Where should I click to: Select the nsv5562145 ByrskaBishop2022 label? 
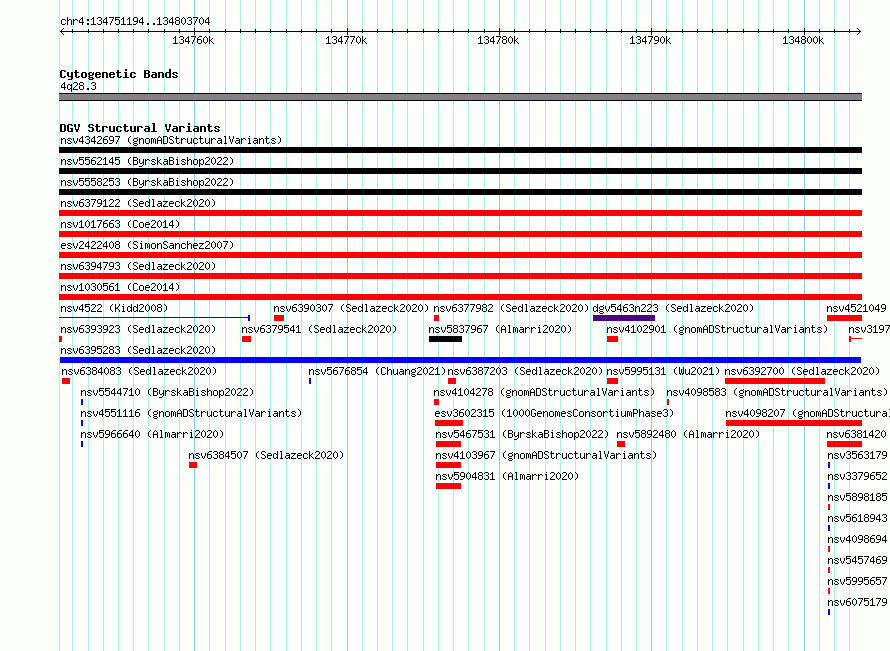point(147,161)
